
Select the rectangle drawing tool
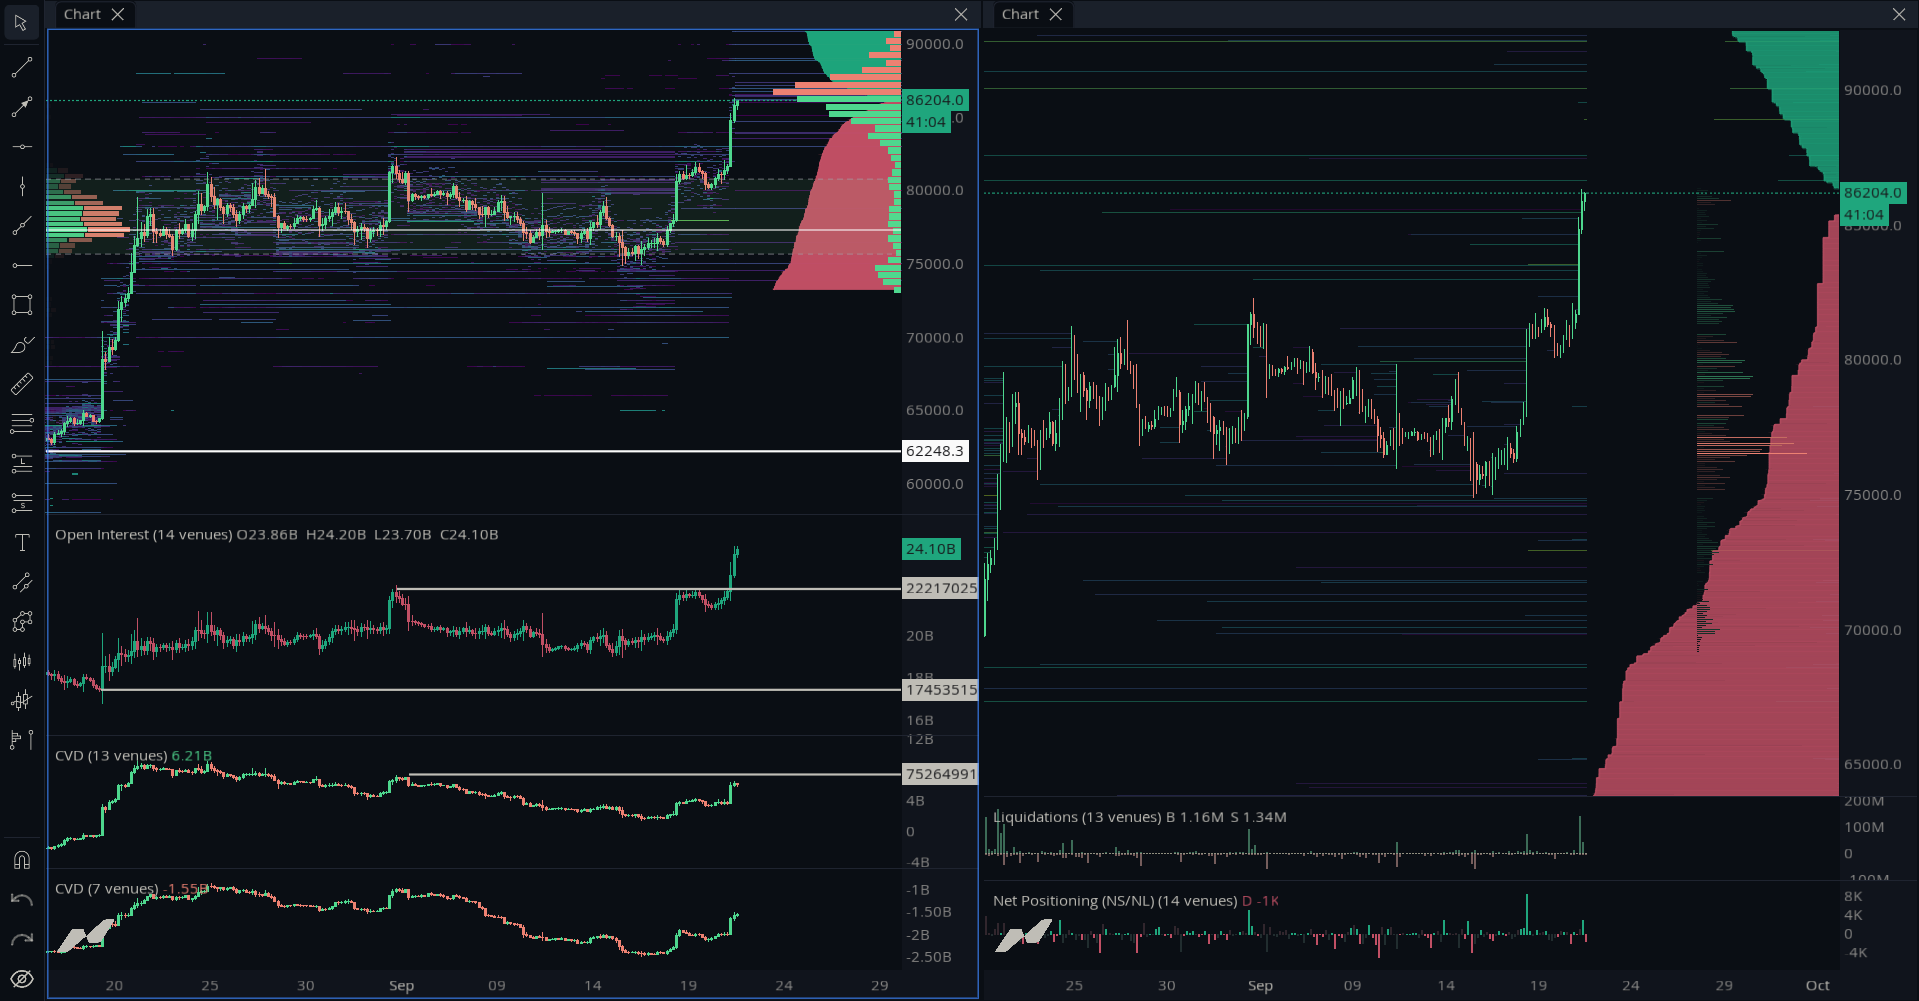(x=21, y=305)
